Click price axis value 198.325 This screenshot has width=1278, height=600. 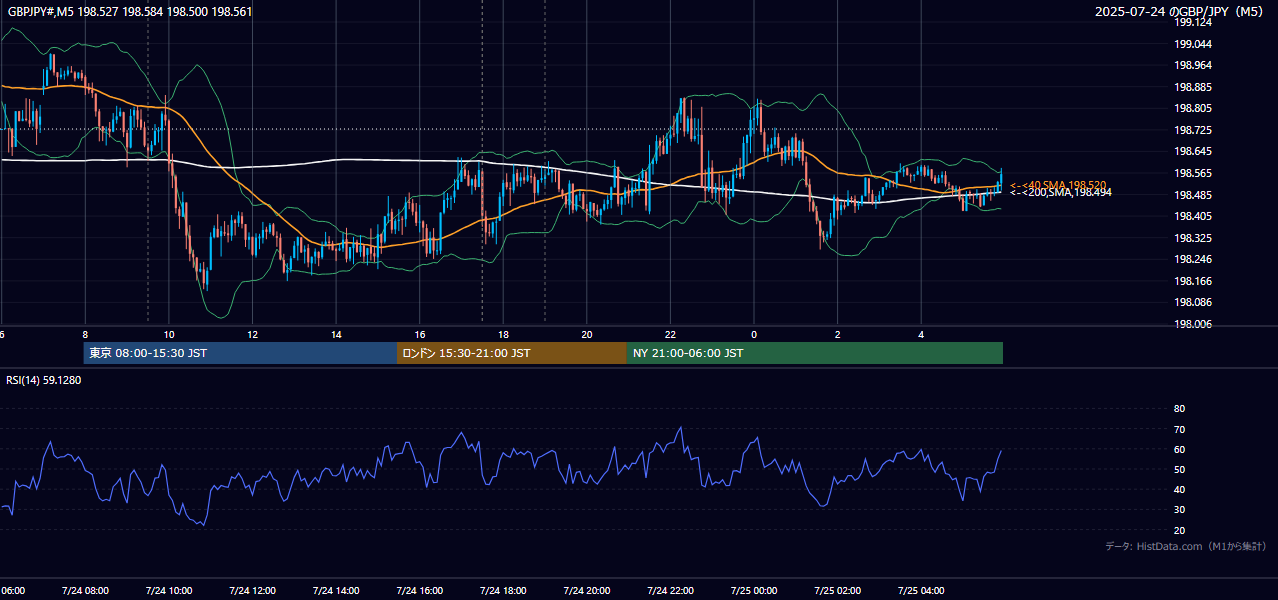point(1193,238)
